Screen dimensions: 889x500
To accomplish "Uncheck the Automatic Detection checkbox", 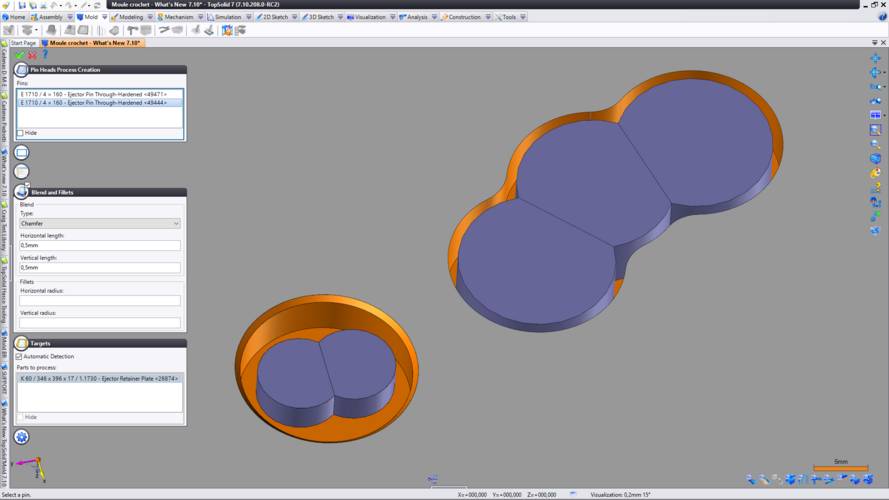I will tap(20, 356).
